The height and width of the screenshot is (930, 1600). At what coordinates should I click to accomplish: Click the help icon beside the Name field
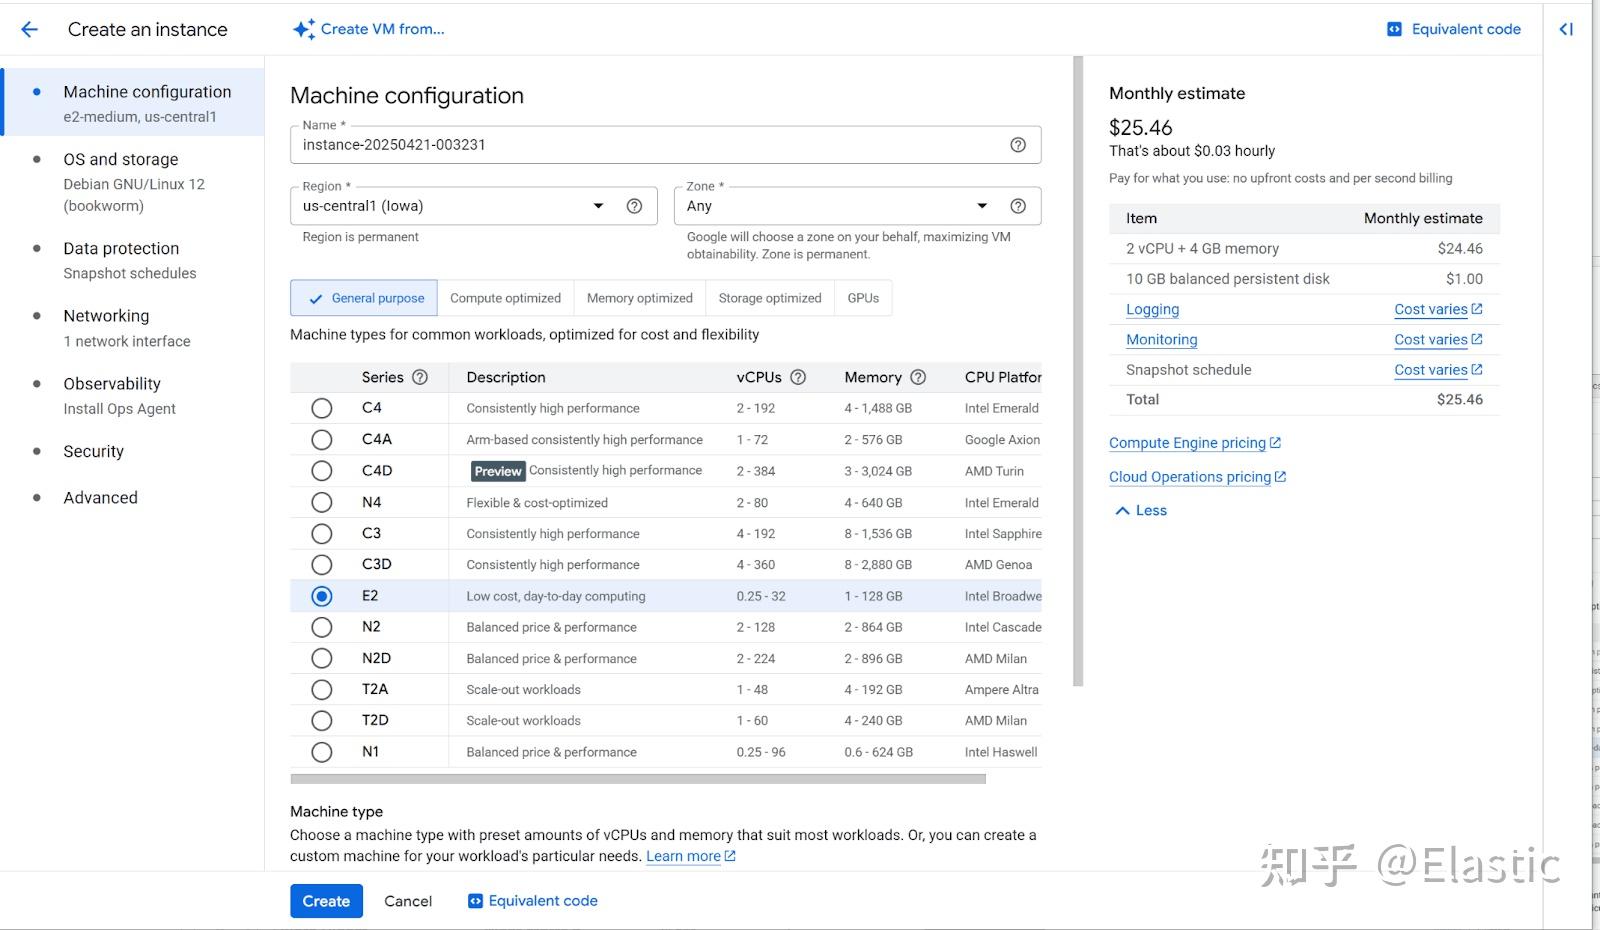pos(1018,144)
